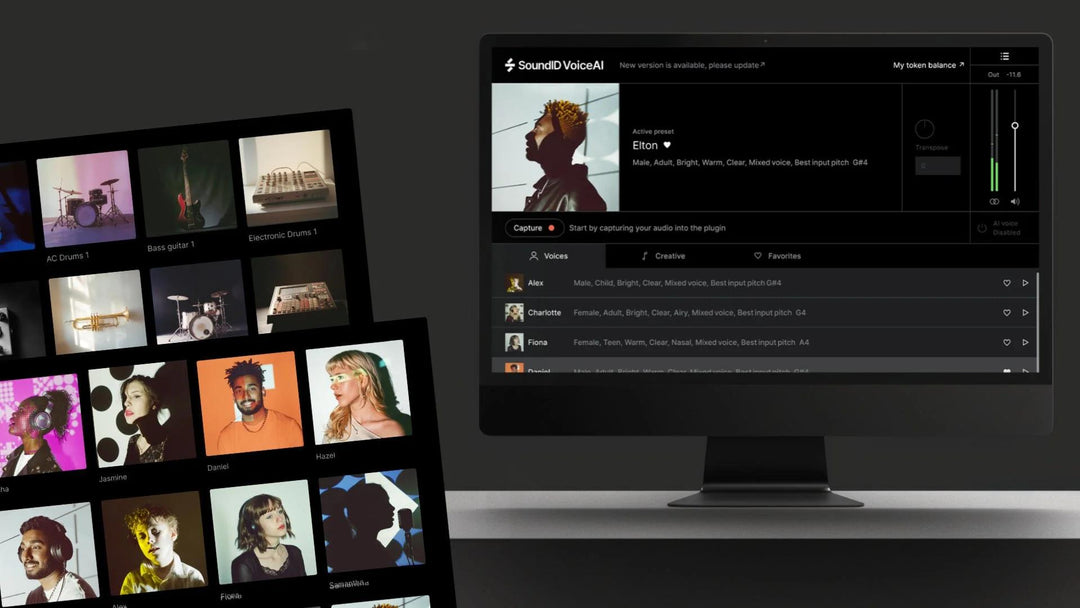Screen dimensions: 1080x608
Task: Select the trumpet instrument preset card
Action: point(98,312)
